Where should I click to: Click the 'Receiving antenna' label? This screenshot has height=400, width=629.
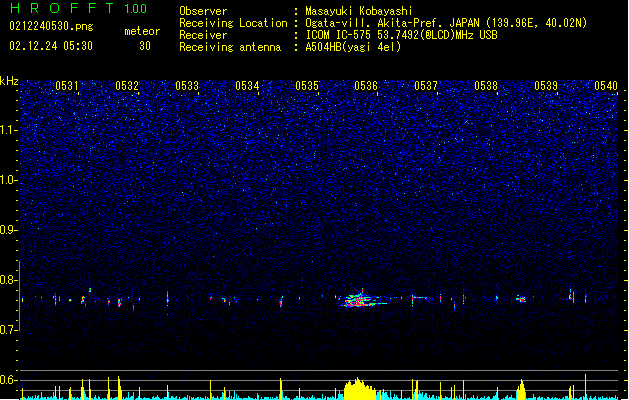(x=230, y=47)
